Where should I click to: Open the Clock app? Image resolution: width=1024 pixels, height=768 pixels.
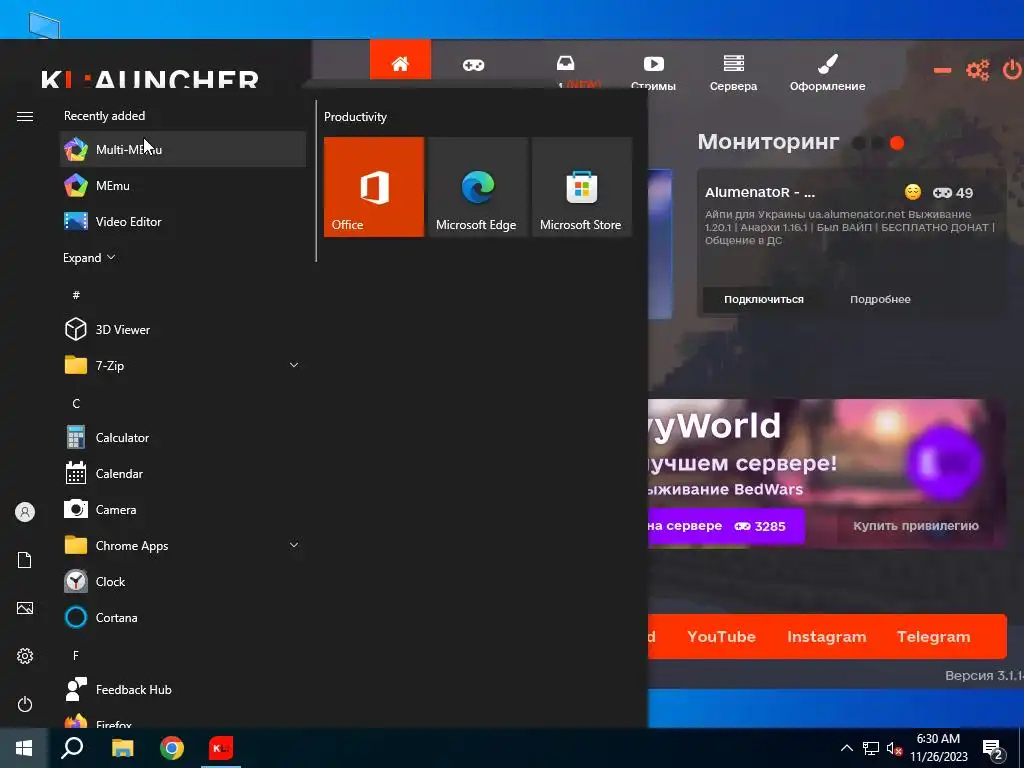(183, 581)
